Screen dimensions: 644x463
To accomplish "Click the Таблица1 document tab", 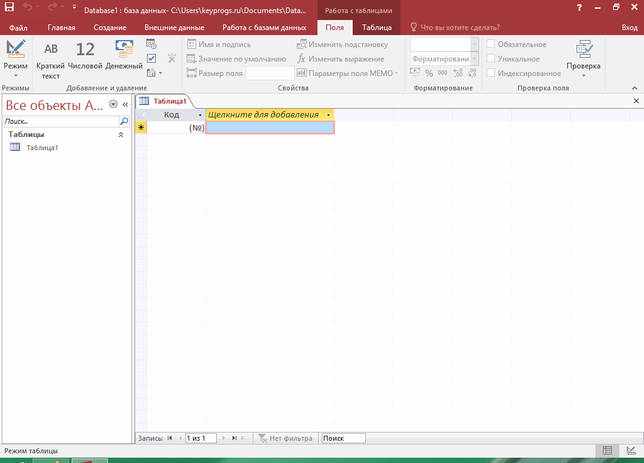I will (x=164, y=101).
